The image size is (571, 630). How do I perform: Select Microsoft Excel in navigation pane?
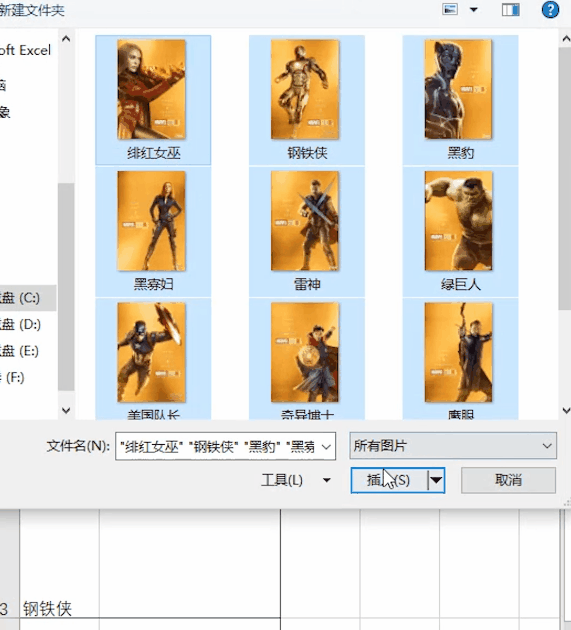click(x=27, y=50)
